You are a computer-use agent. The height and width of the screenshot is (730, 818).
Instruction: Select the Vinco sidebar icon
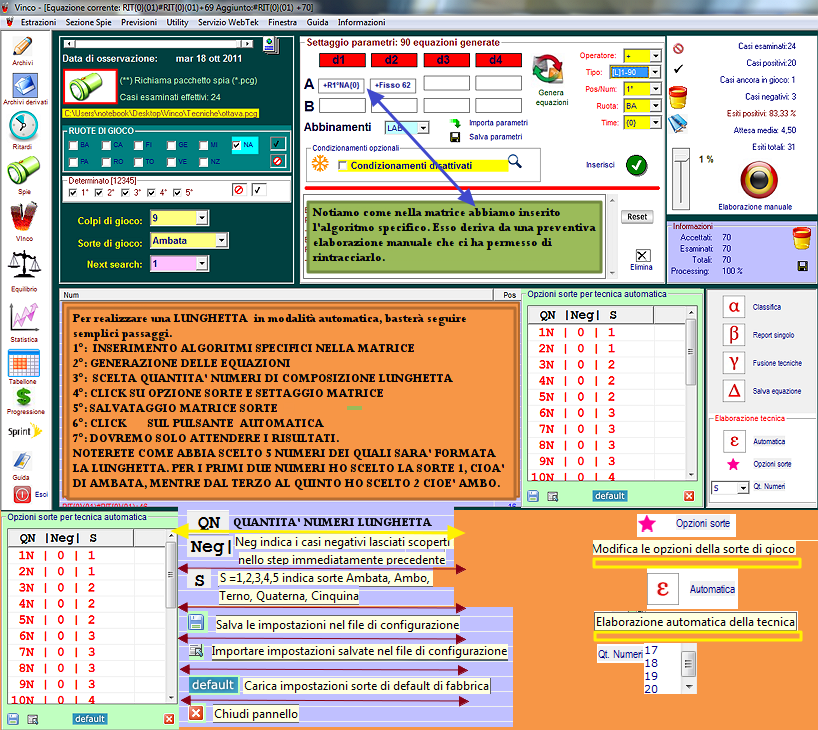[x=24, y=217]
